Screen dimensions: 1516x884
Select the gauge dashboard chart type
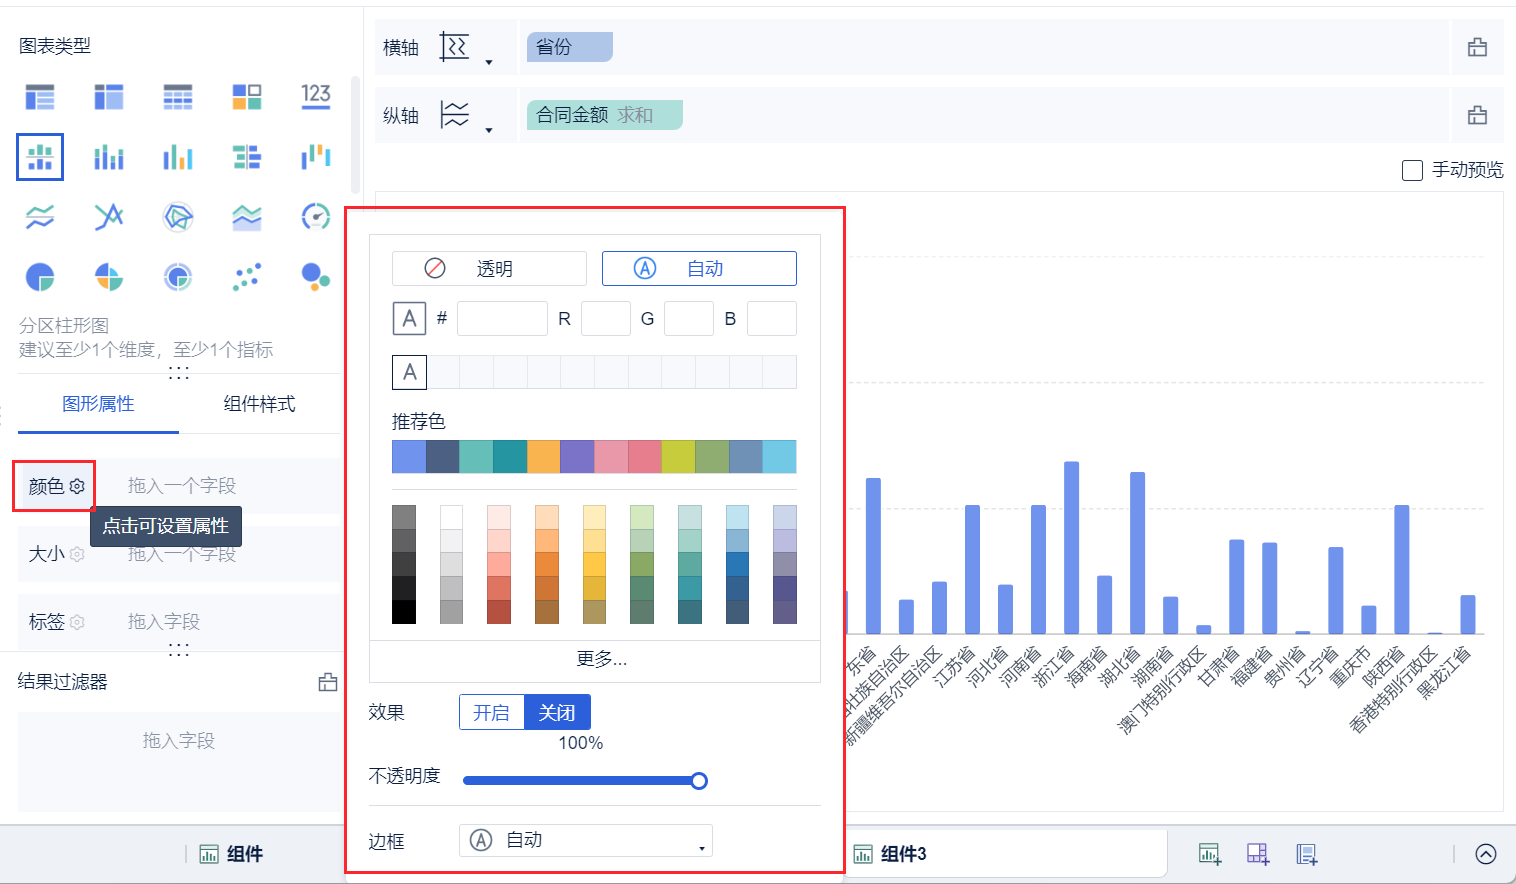pos(316,217)
